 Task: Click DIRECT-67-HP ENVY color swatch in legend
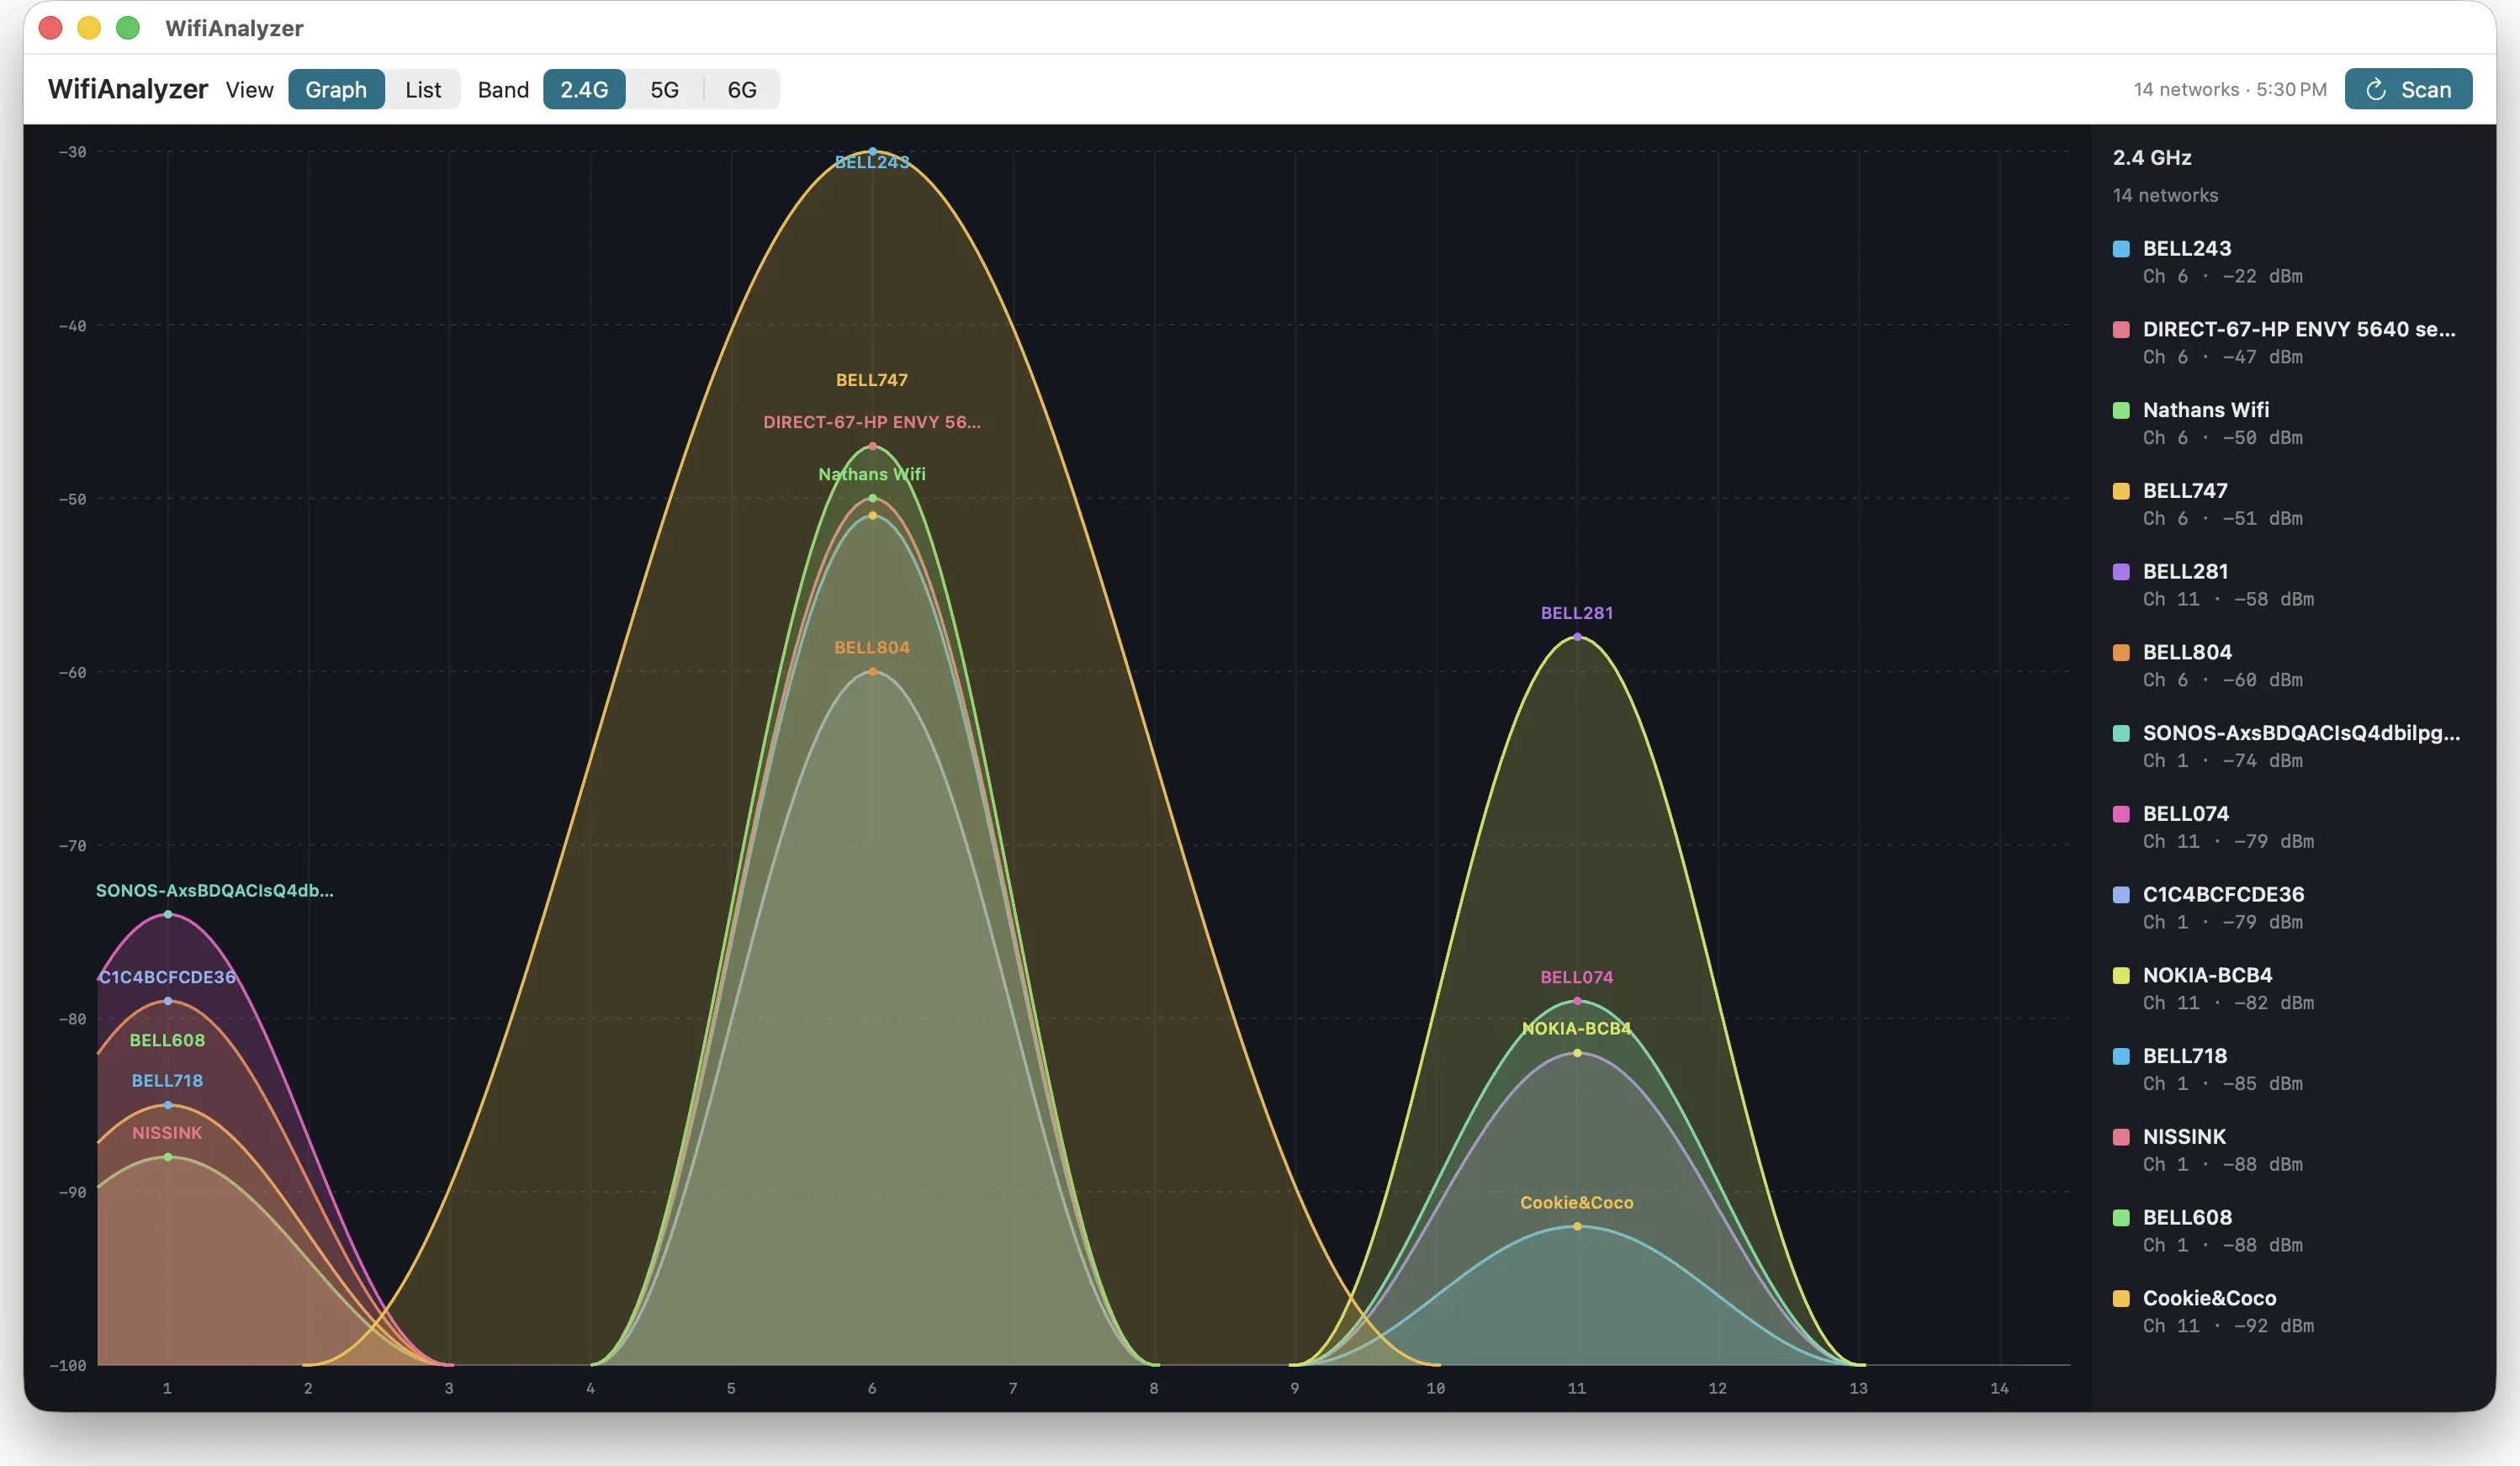[x=2120, y=329]
